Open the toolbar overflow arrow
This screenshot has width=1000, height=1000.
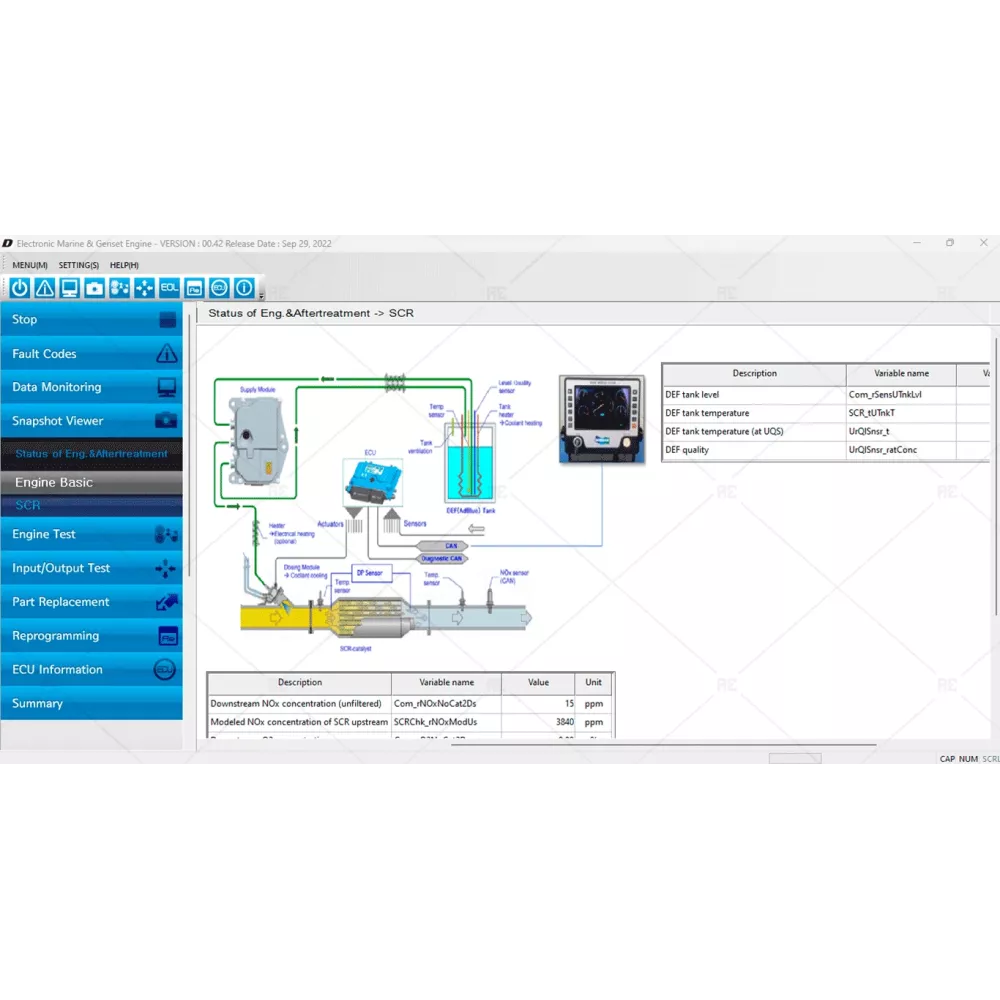pos(261,295)
